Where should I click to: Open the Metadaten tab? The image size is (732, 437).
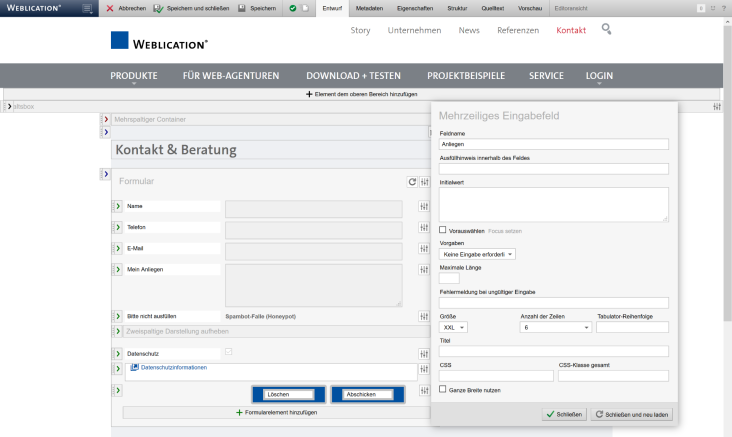369,8
